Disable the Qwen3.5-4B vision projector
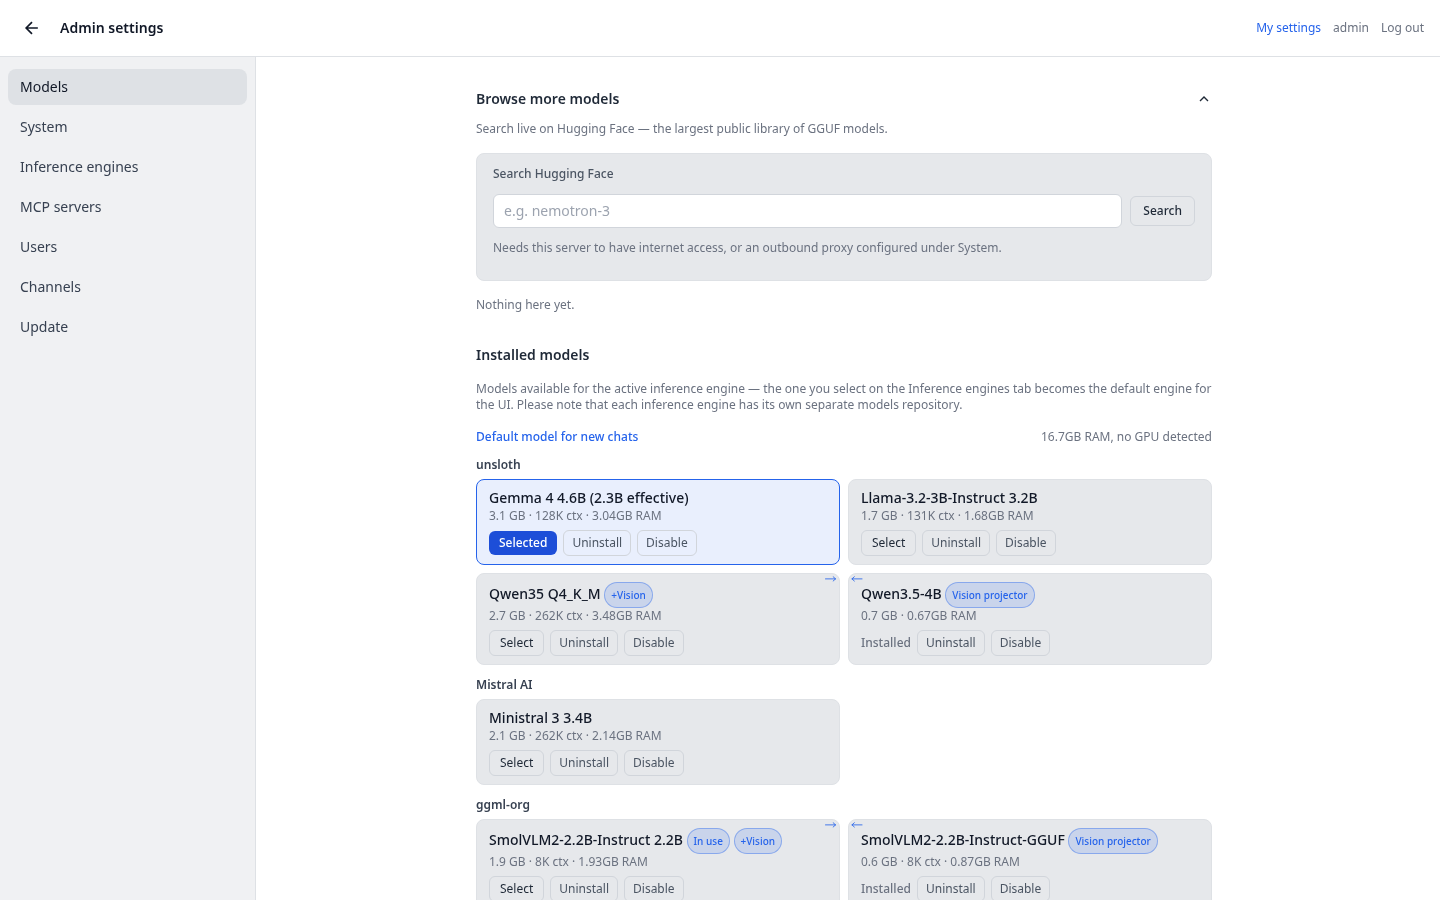 point(1021,643)
